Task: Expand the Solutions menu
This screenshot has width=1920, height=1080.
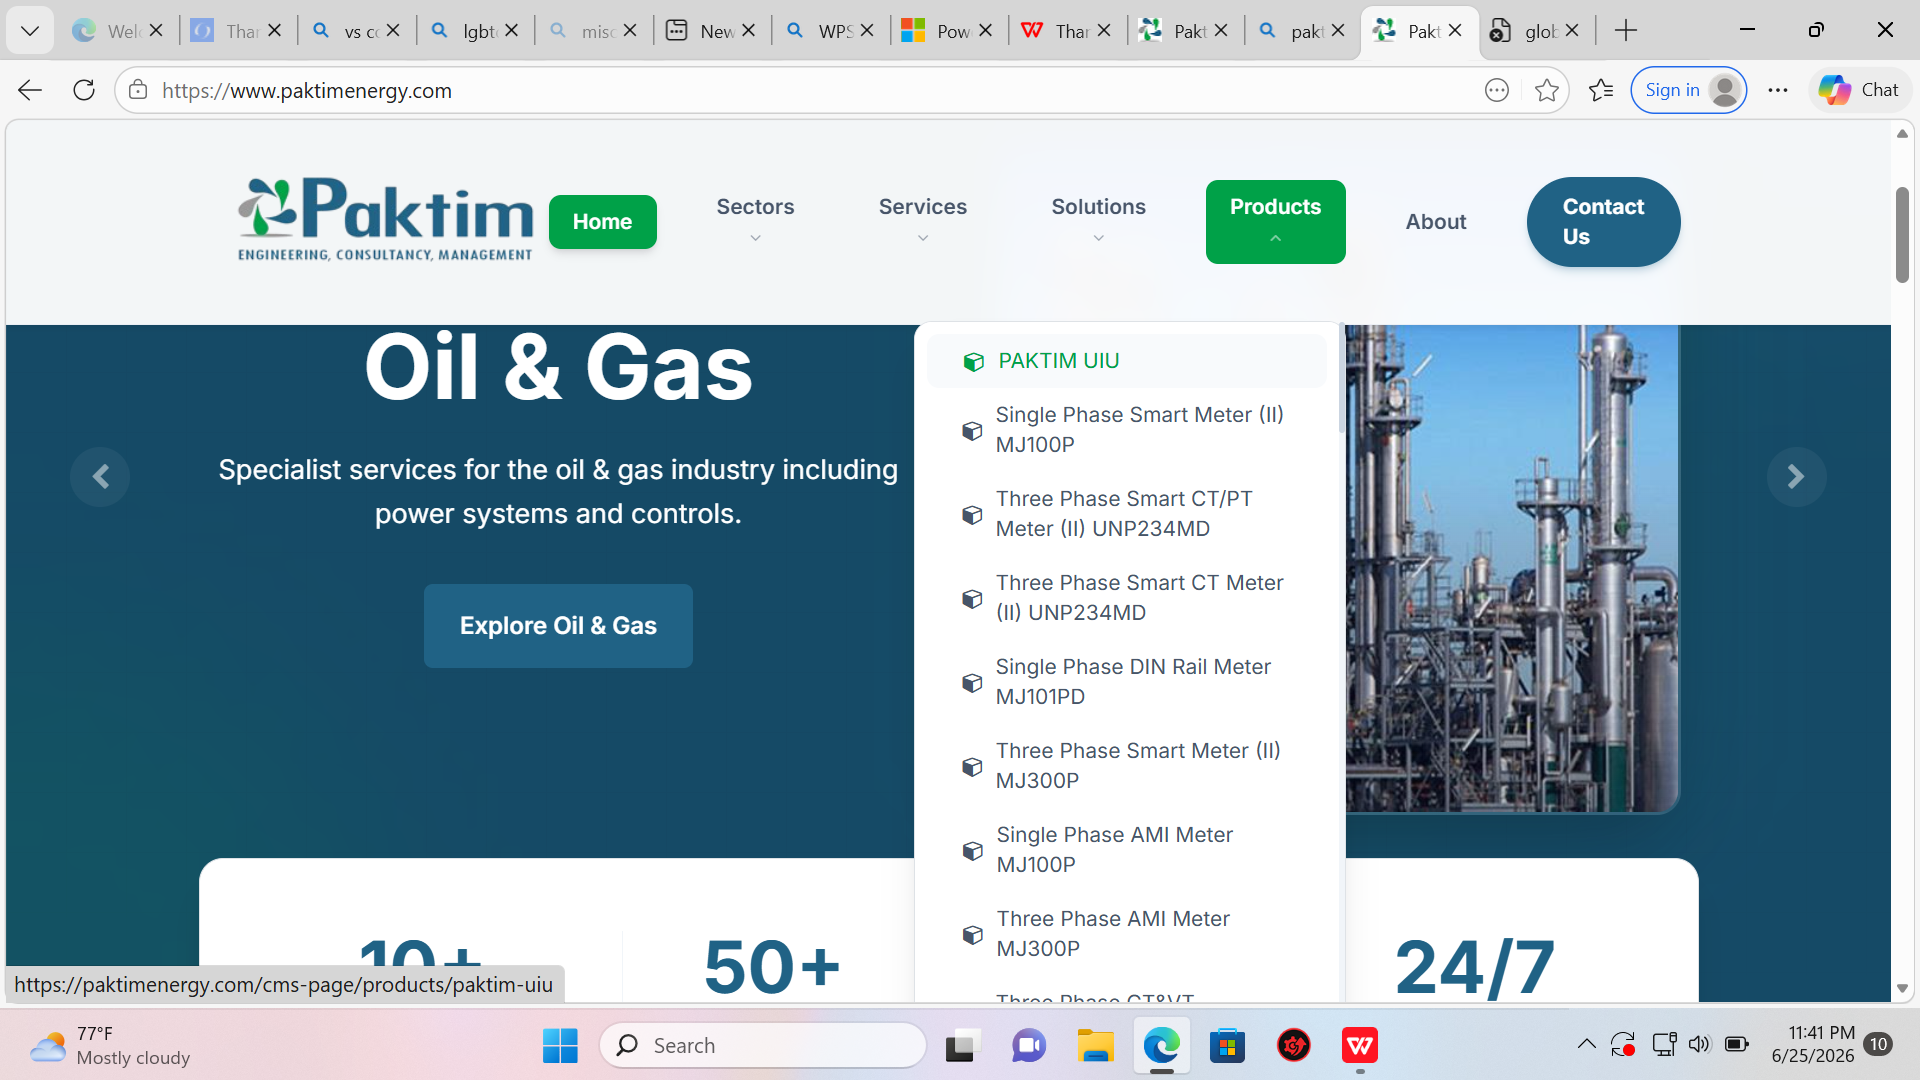Action: [x=1098, y=221]
